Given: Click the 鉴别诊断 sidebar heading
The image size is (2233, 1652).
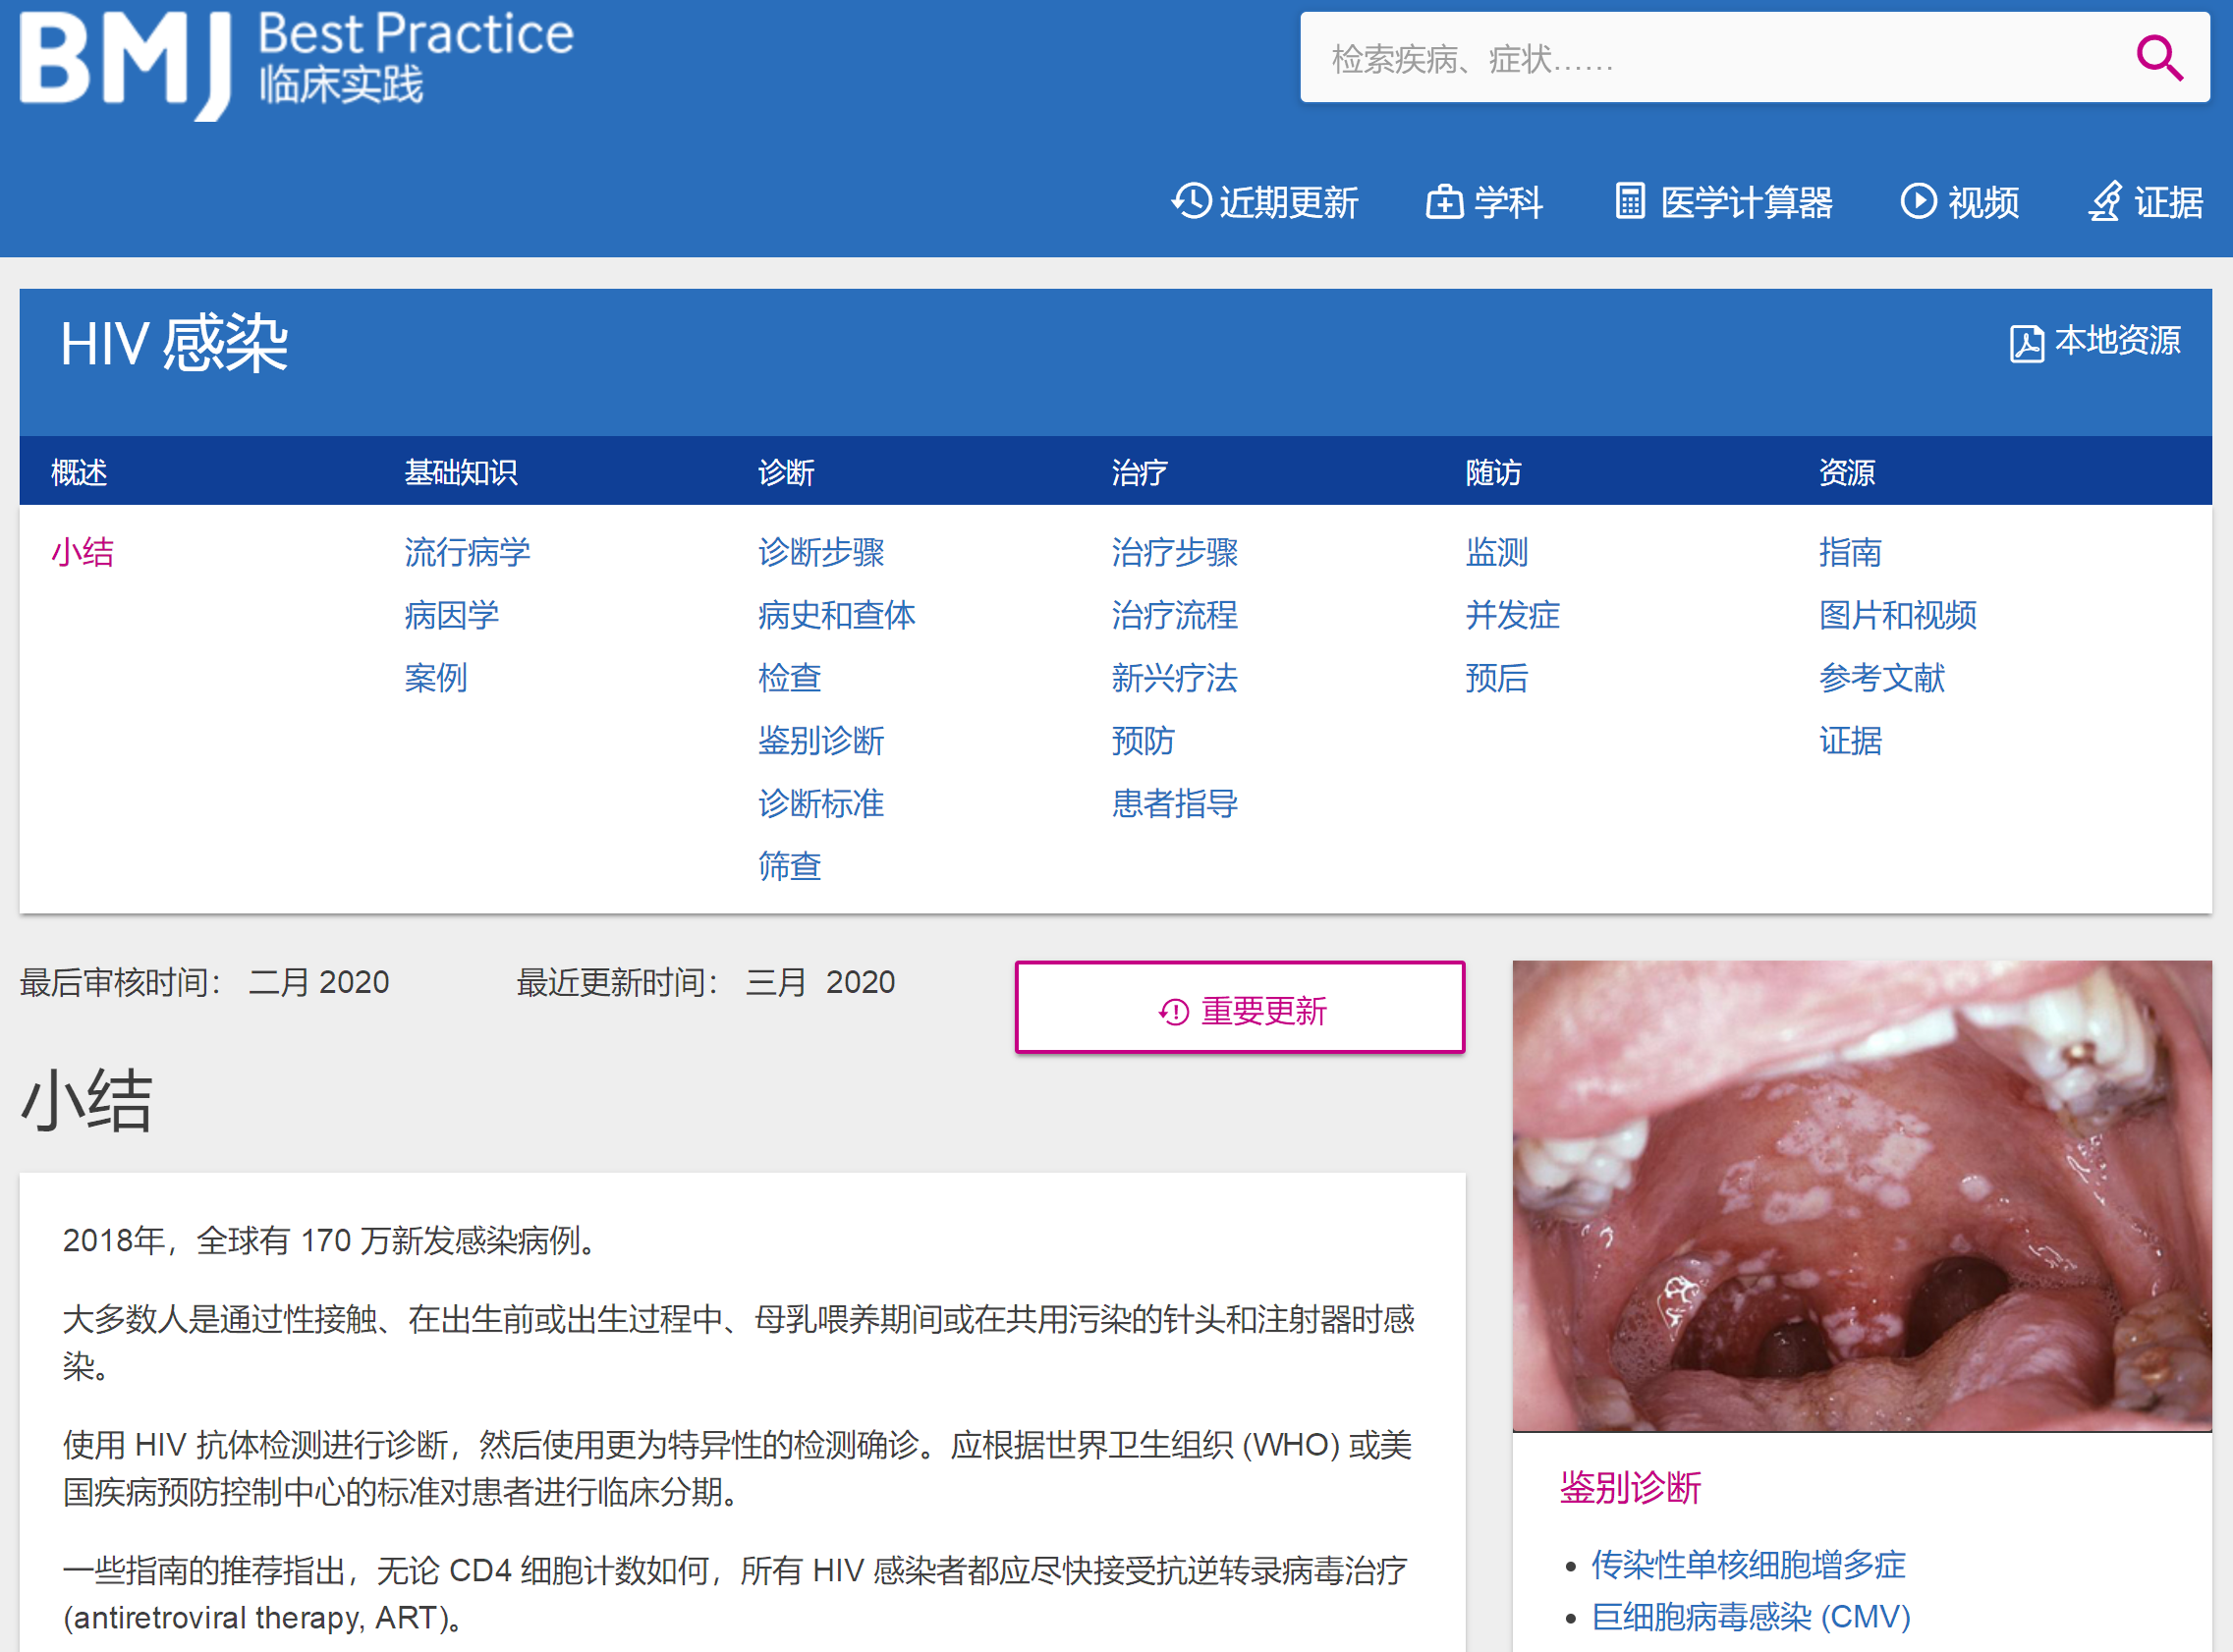Looking at the screenshot, I should [1630, 1488].
